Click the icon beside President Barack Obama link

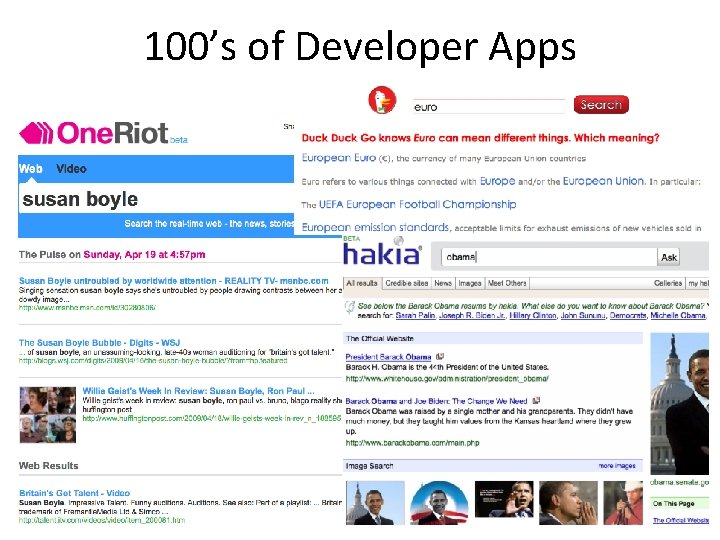pyautogui.click(x=440, y=356)
